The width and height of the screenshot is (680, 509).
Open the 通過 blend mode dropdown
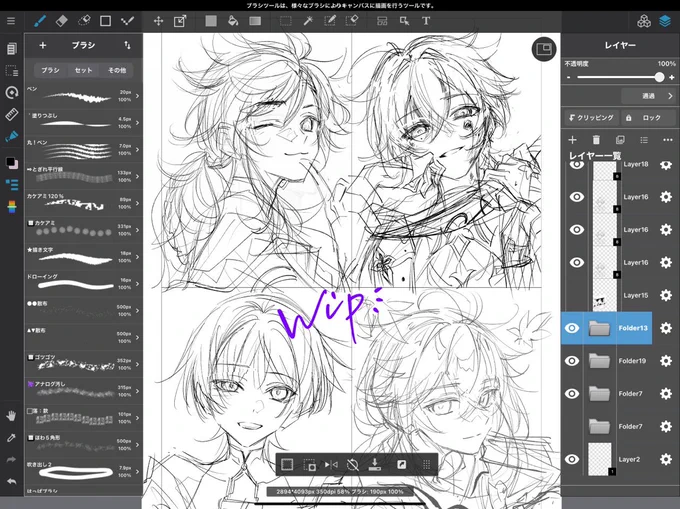coord(648,96)
